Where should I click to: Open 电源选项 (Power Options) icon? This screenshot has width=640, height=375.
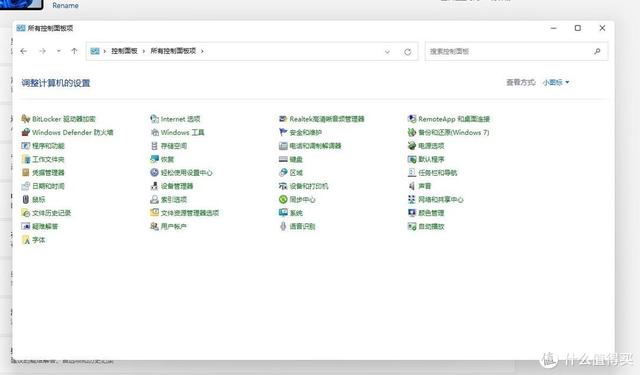coord(412,146)
